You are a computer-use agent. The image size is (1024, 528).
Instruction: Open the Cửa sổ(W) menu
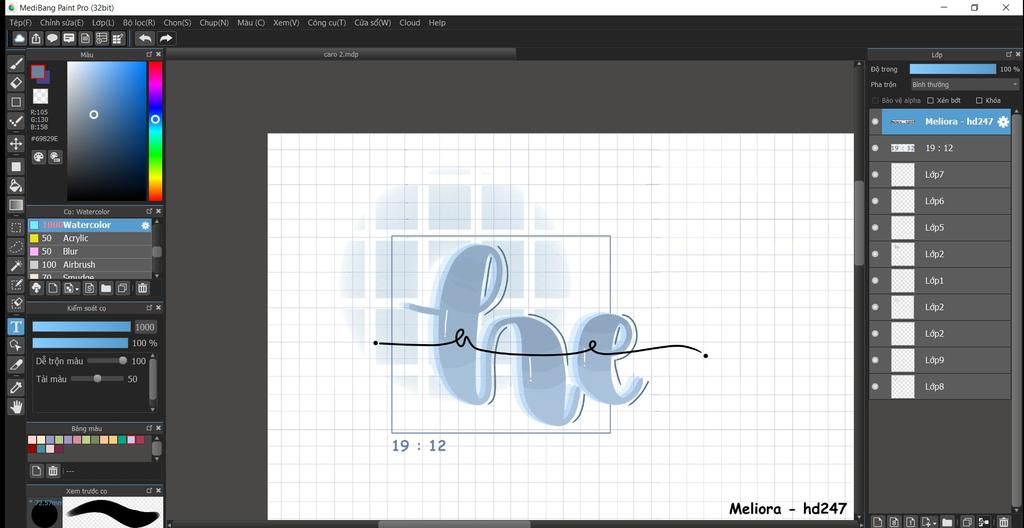coord(373,22)
